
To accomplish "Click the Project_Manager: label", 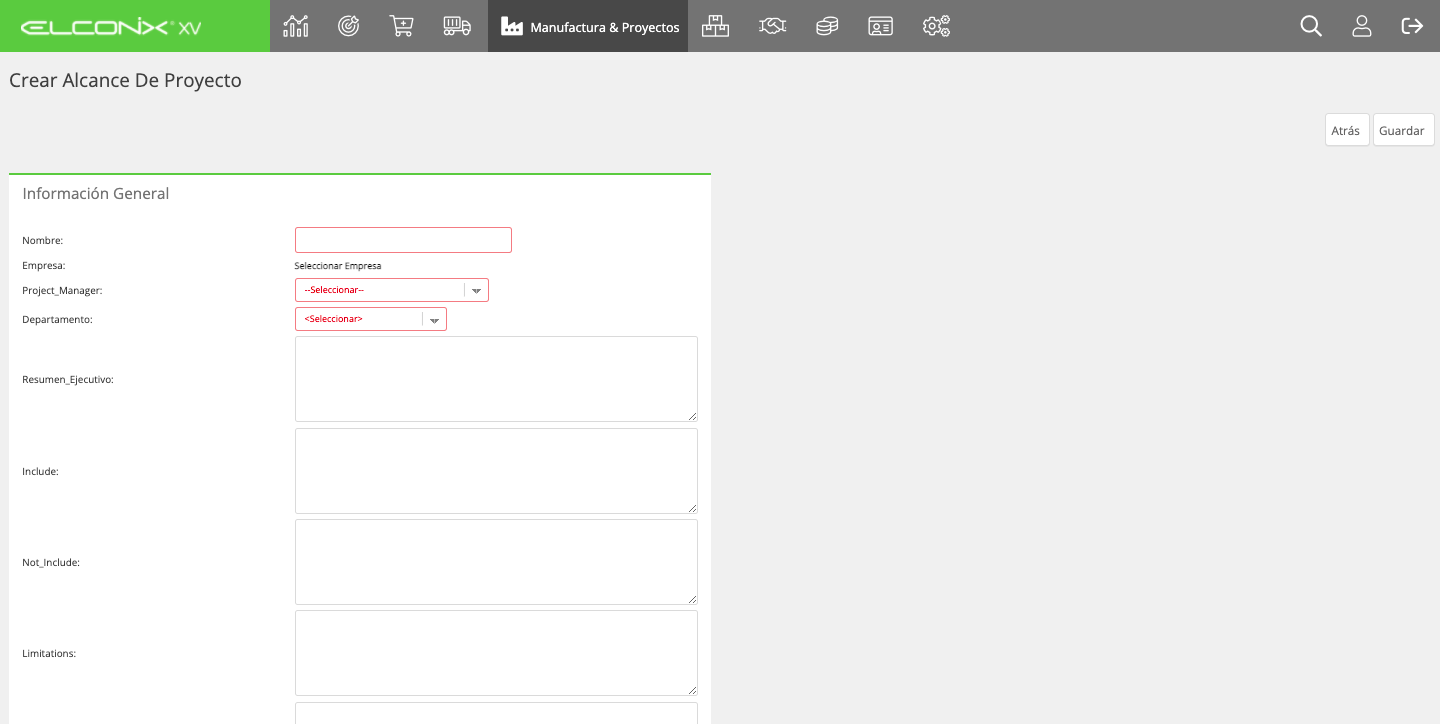I will coord(62,290).
